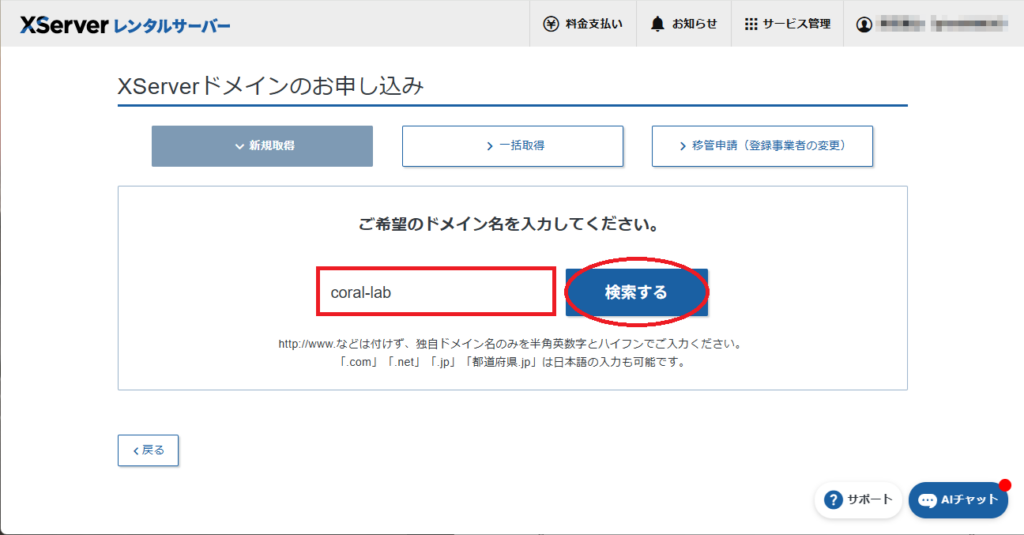Click the grid icon for サービス管理
The image size is (1024, 535).
[x=751, y=24]
